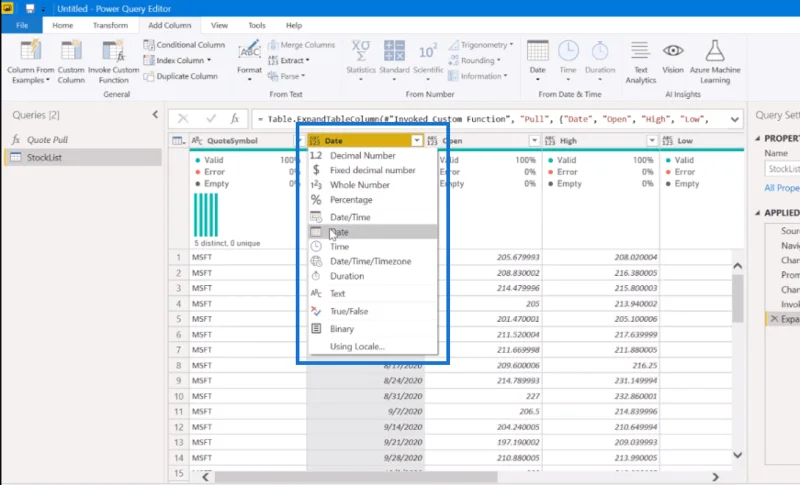Open the Standard number operations
Image resolution: width=800 pixels, height=485 pixels.
point(394,61)
